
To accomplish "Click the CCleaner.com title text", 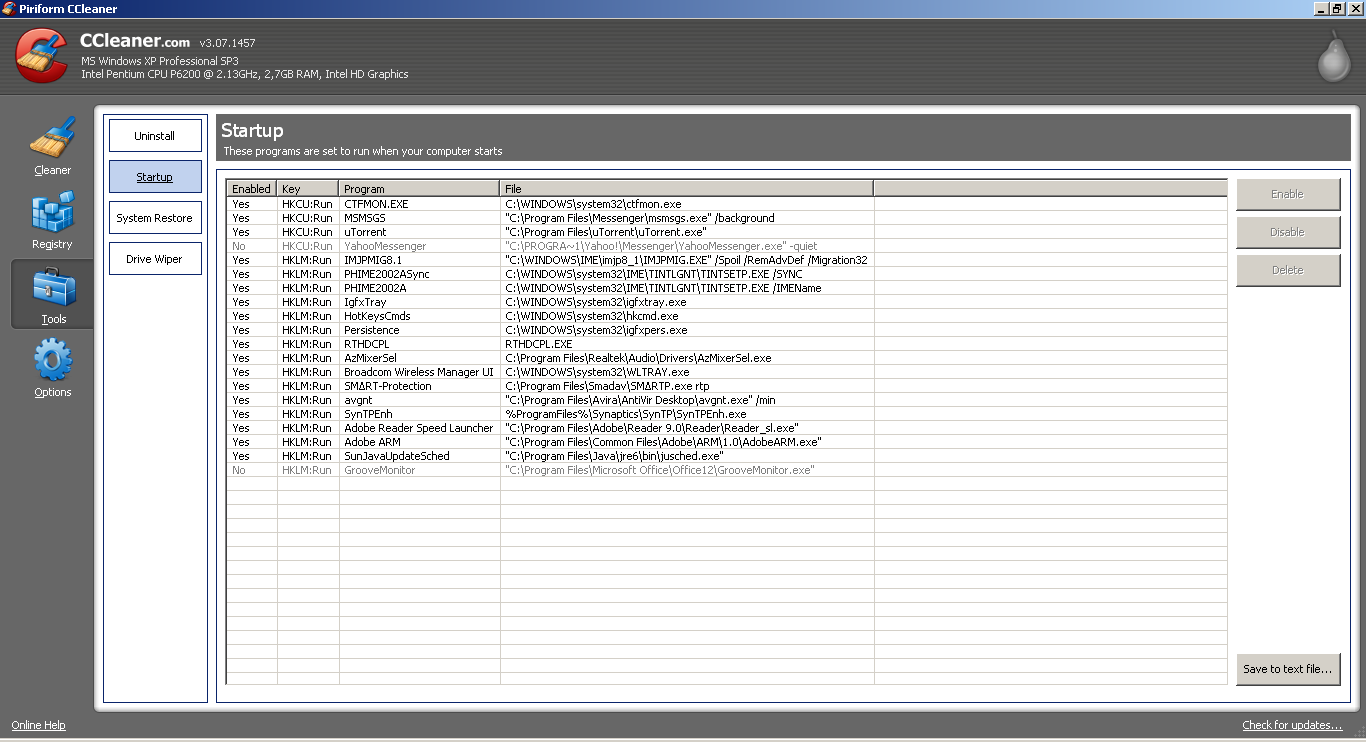I will click(x=135, y=42).
